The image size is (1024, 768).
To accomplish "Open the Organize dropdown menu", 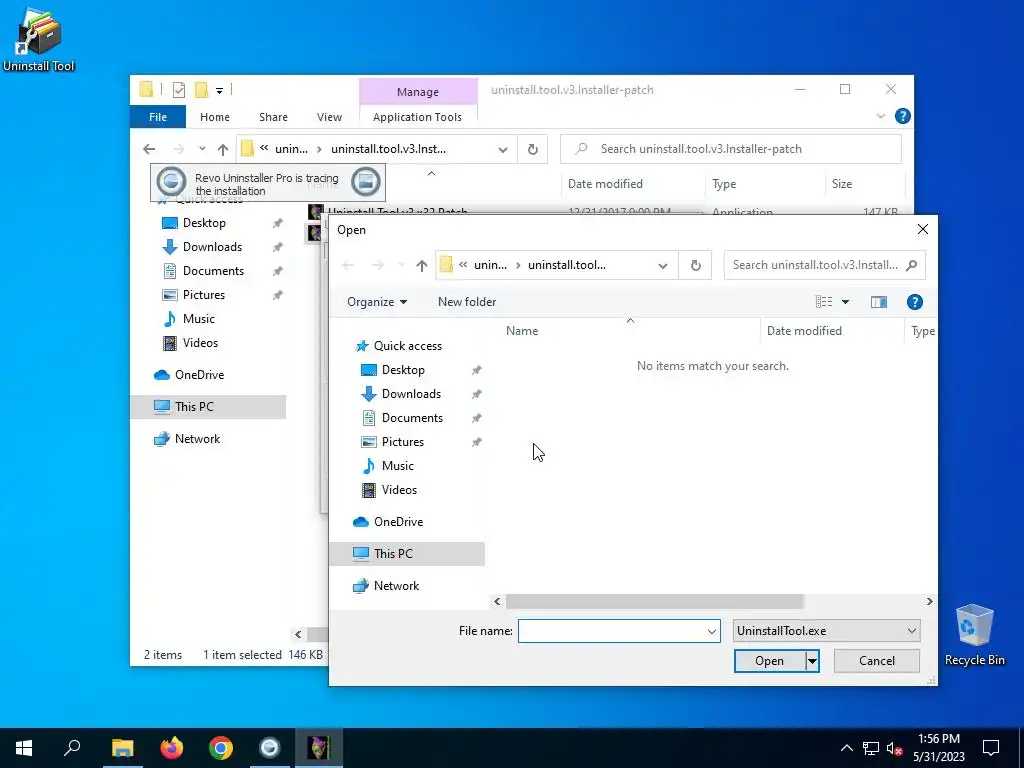I will 377,302.
